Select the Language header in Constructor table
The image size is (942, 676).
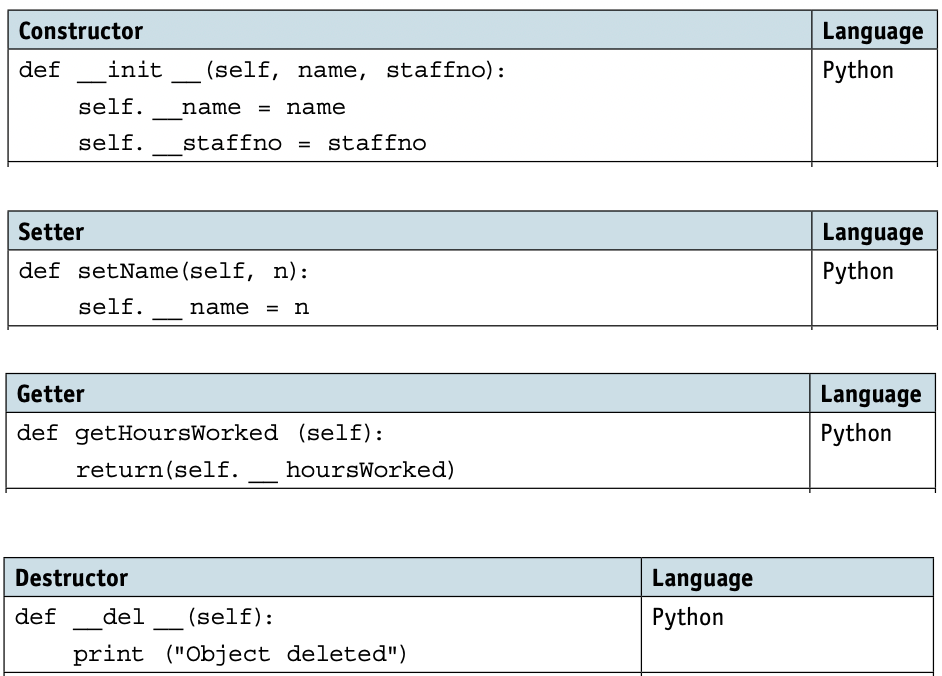pyautogui.click(x=873, y=32)
